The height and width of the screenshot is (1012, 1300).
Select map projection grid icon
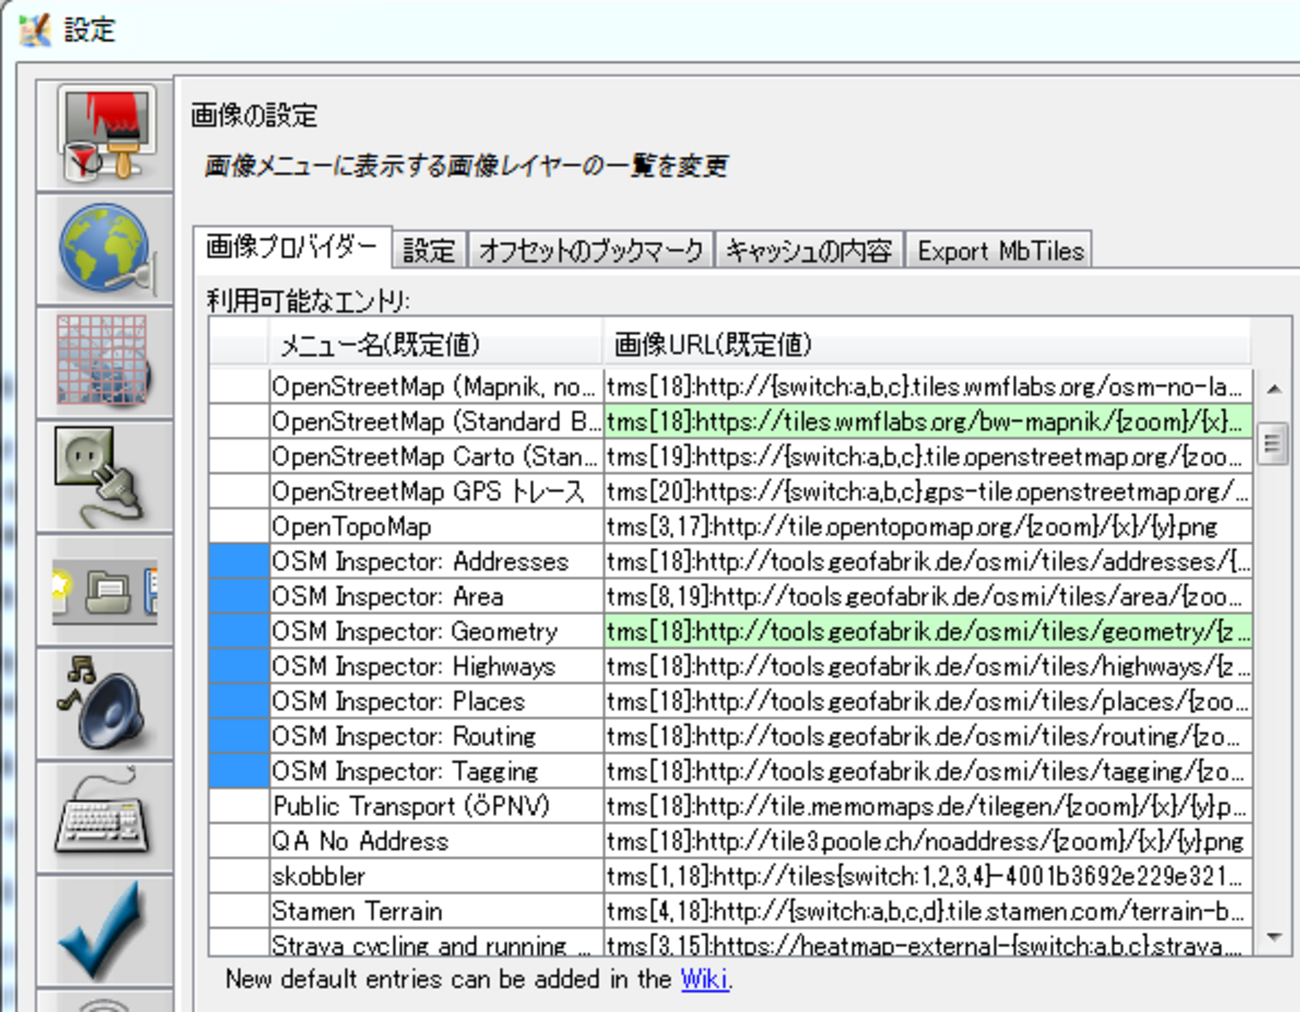[105, 362]
